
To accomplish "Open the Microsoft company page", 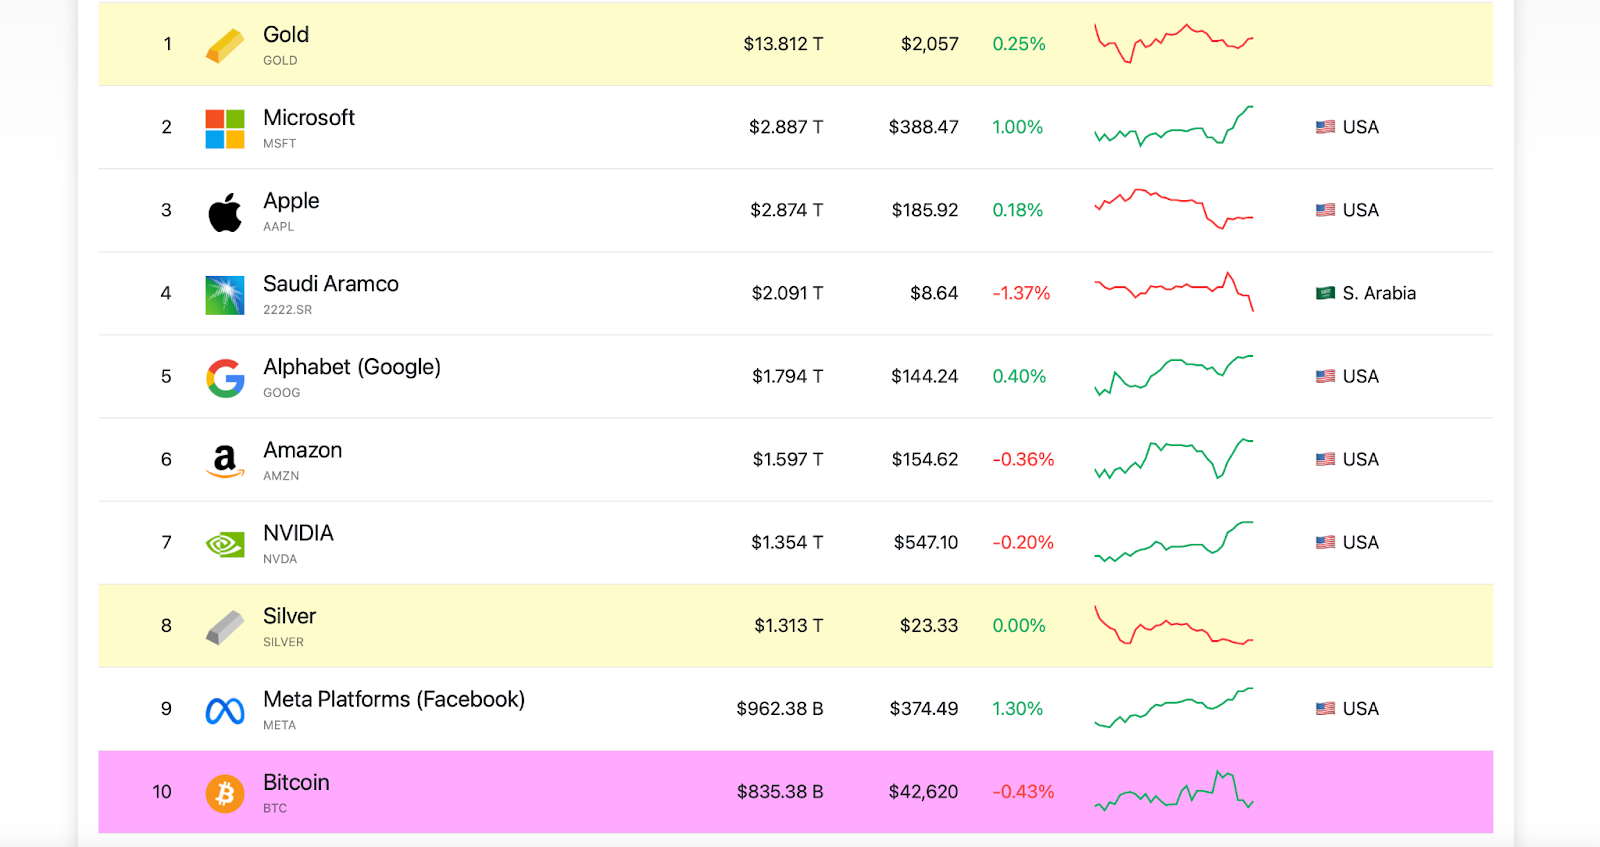I will (309, 117).
